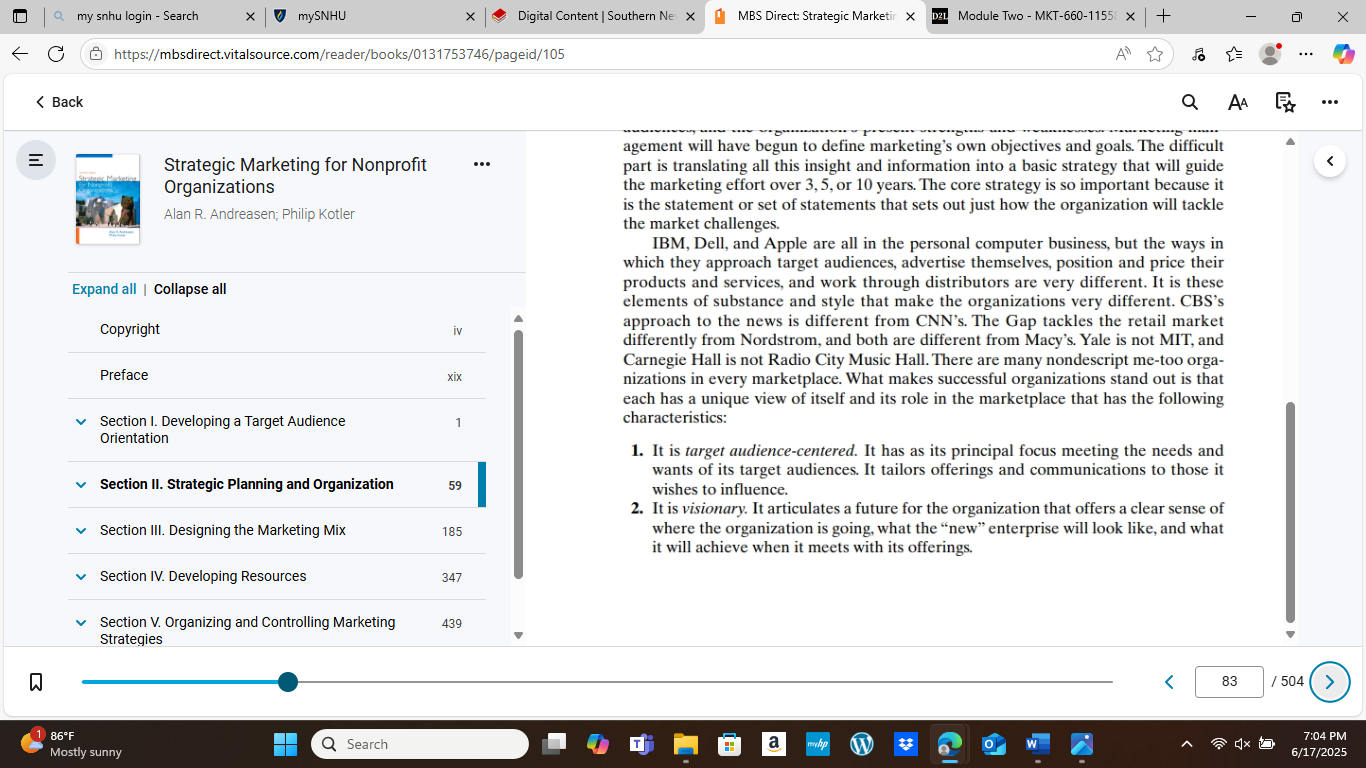Open book options three-dot menu
The width and height of the screenshot is (1366, 768).
tap(482, 164)
